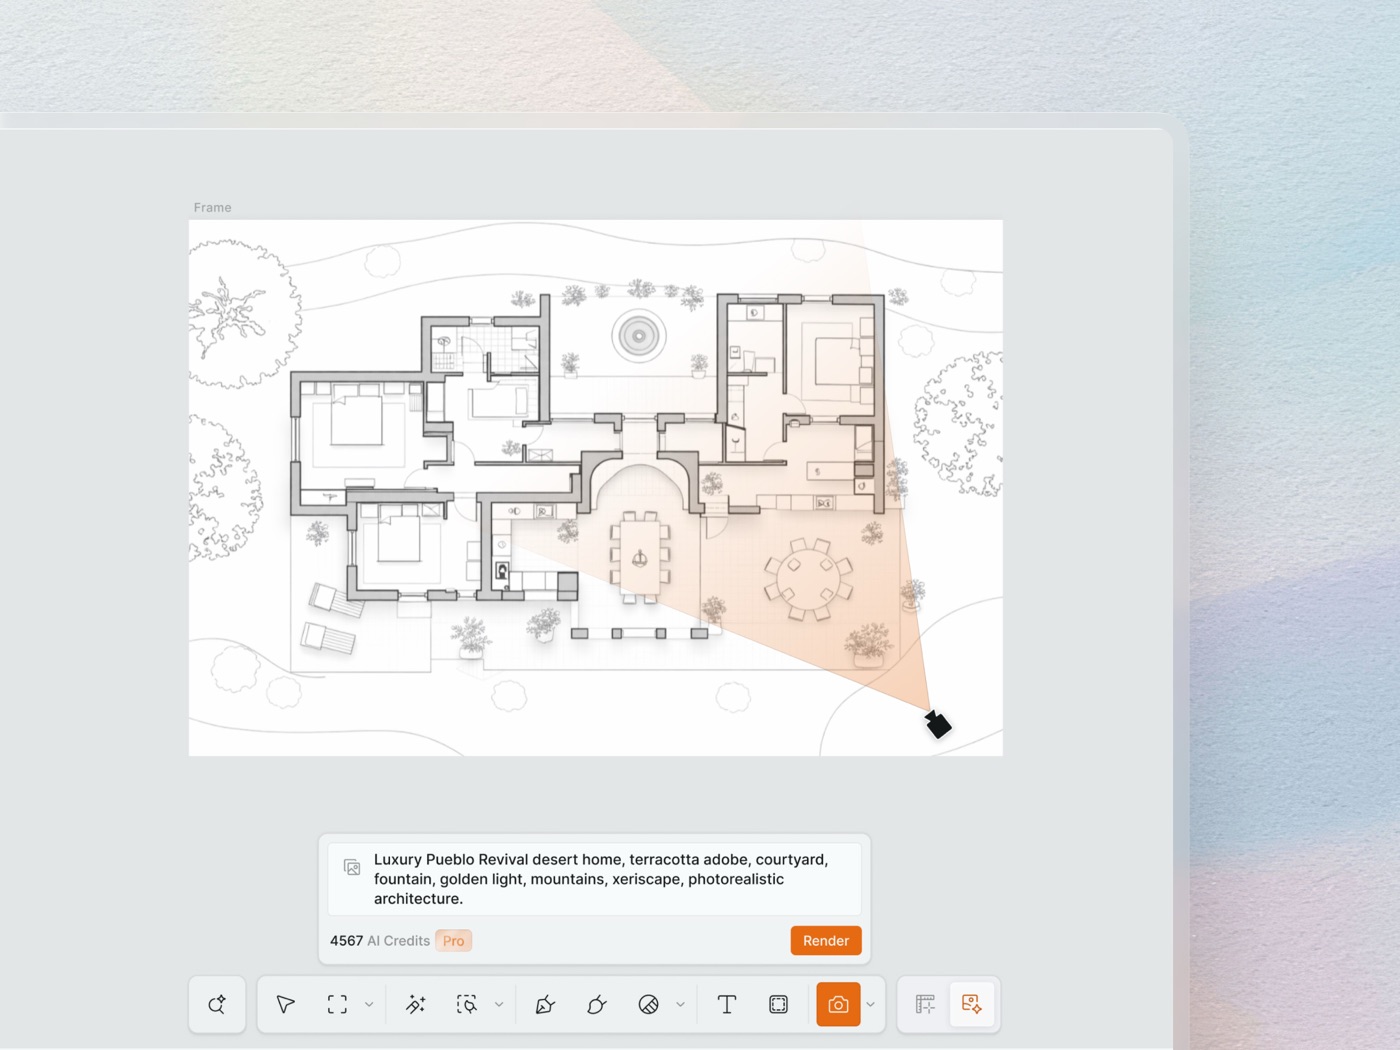The width and height of the screenshot is (1400, 1050).
Task: Click the Pro badge
Action: point(453,941)
